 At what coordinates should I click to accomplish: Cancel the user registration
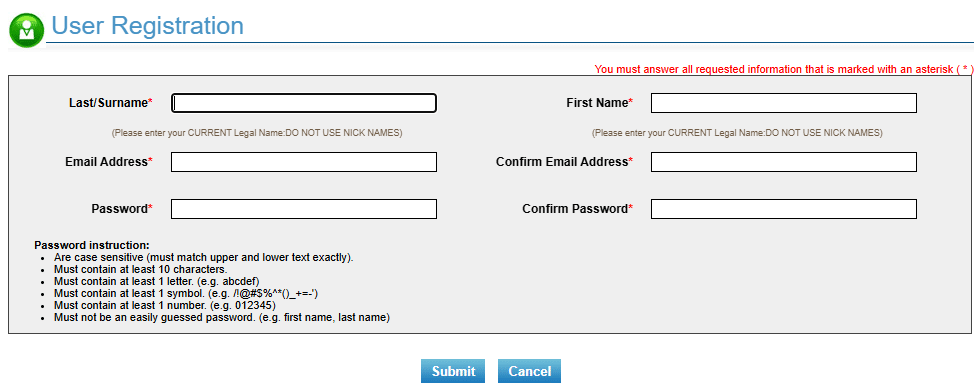[529, 371]
